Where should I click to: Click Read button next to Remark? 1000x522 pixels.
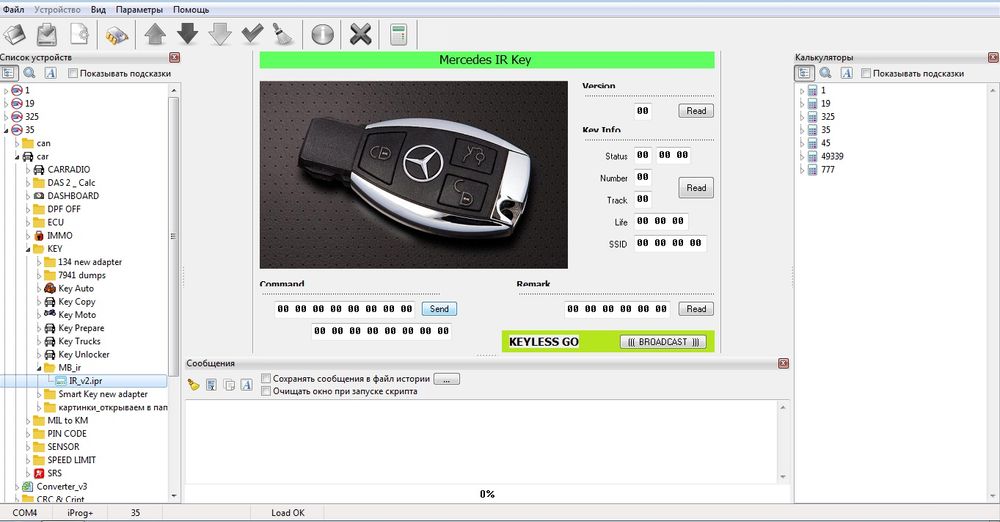coord(696,309)
